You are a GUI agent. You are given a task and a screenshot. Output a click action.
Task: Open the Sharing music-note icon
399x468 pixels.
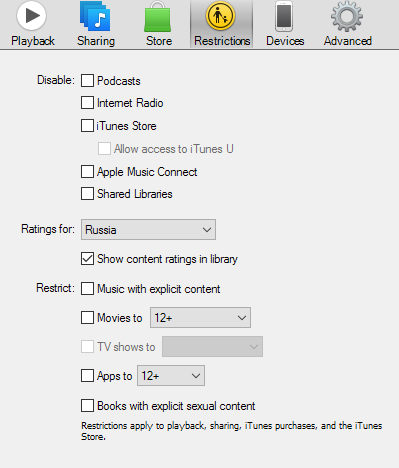tap(95, 16)
